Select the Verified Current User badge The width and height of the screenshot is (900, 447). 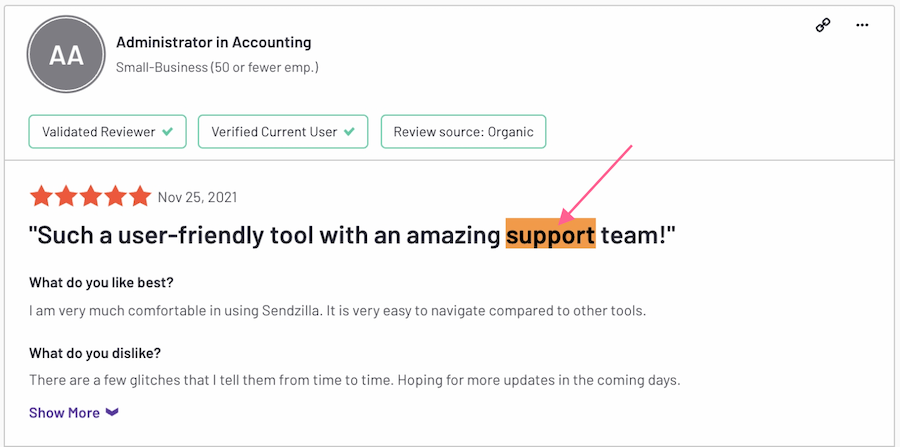pos(283,132)
